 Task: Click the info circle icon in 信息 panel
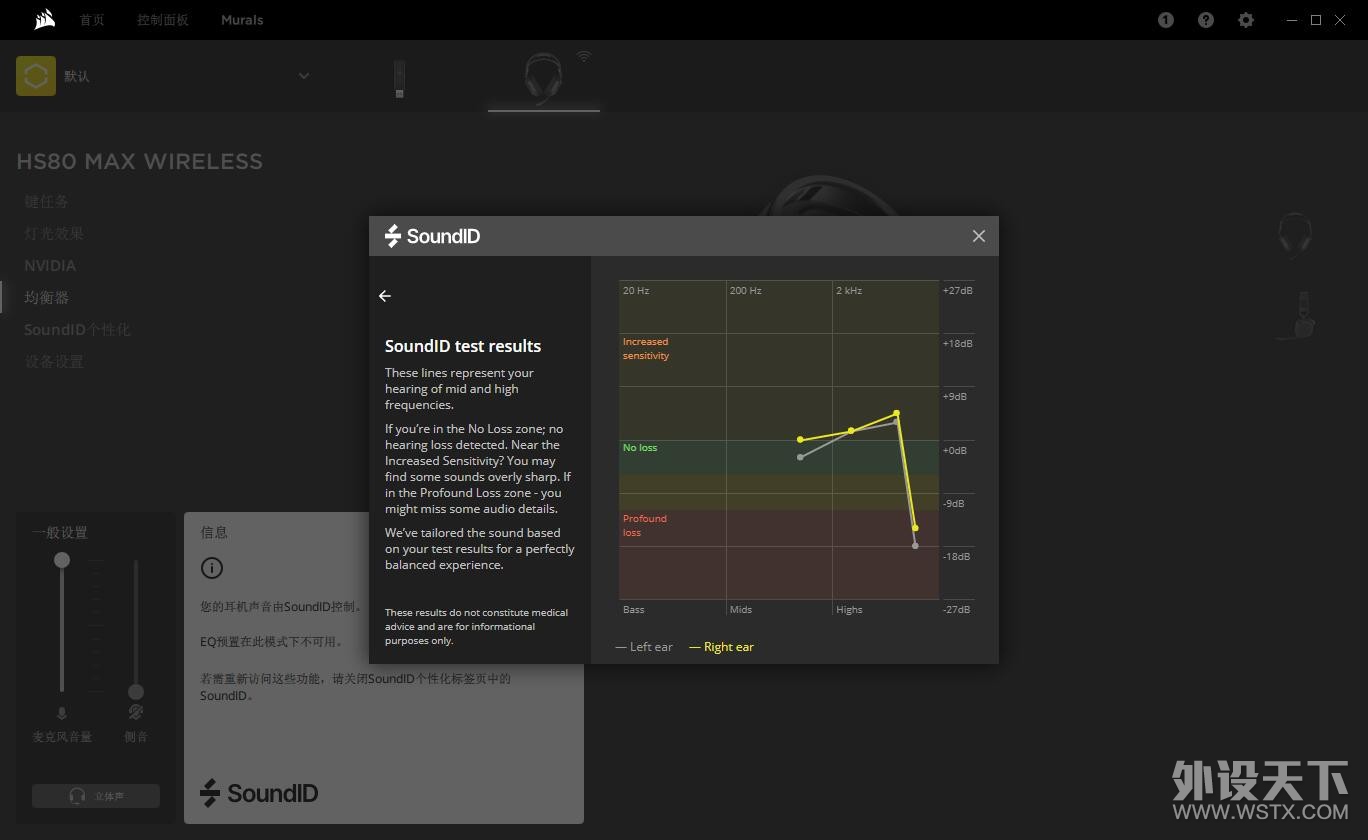(211, 568)
